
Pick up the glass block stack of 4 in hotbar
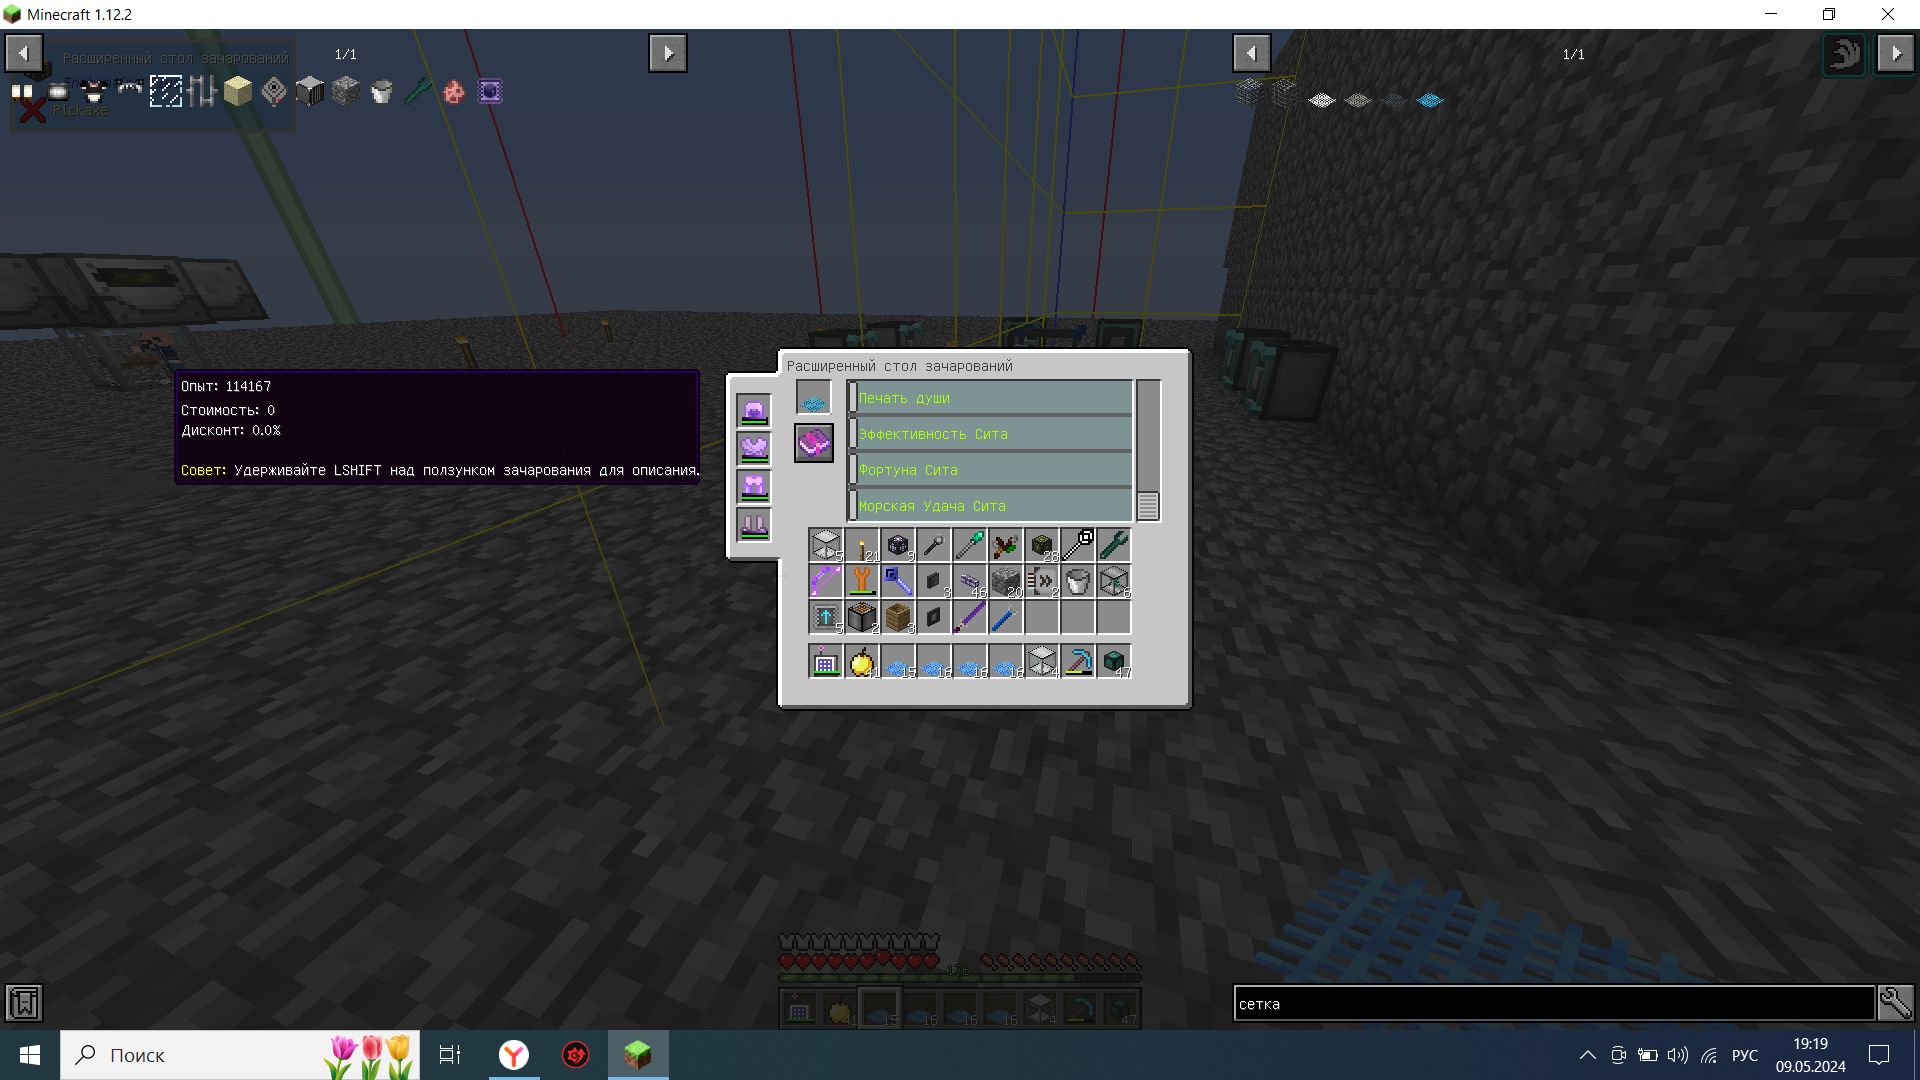(x=1042, y=662)
